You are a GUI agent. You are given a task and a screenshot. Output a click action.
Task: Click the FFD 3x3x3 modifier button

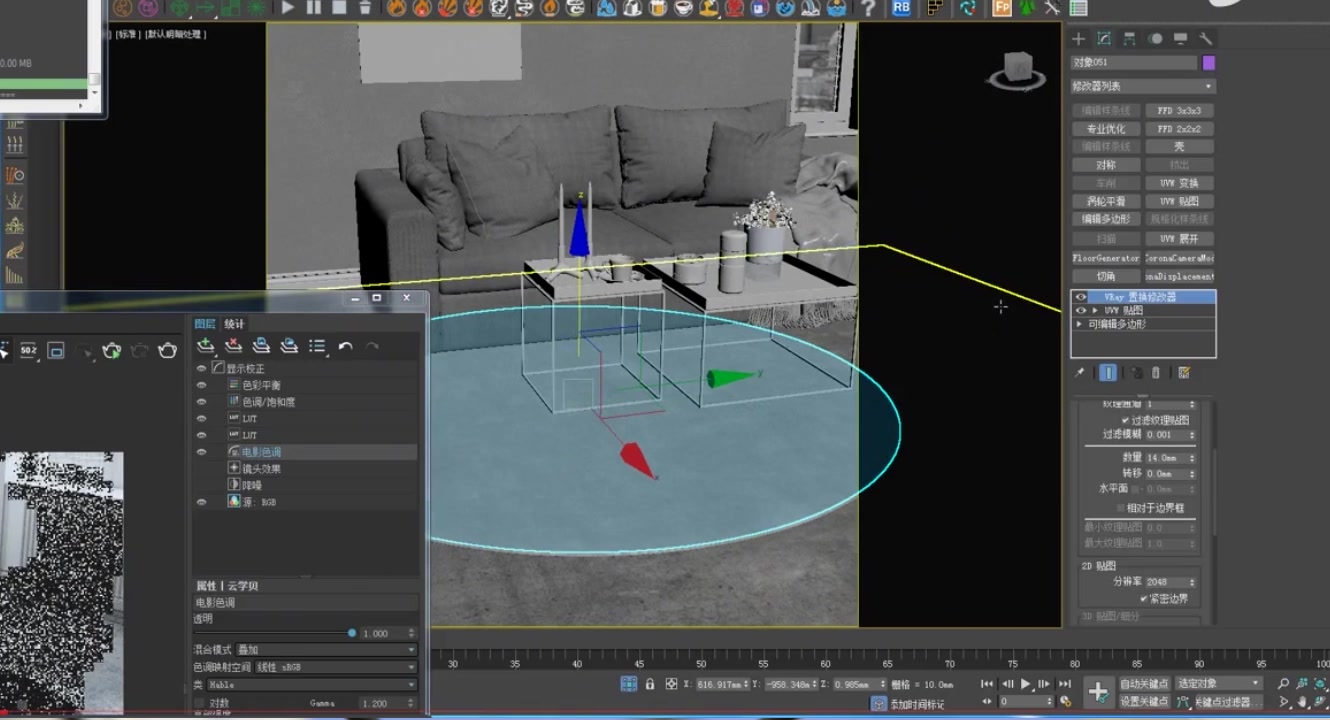pos(1179,111)
